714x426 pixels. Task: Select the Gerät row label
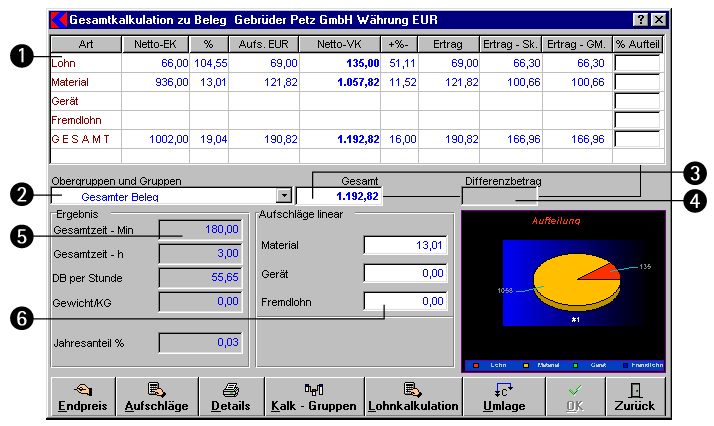(x=65, y=101)
